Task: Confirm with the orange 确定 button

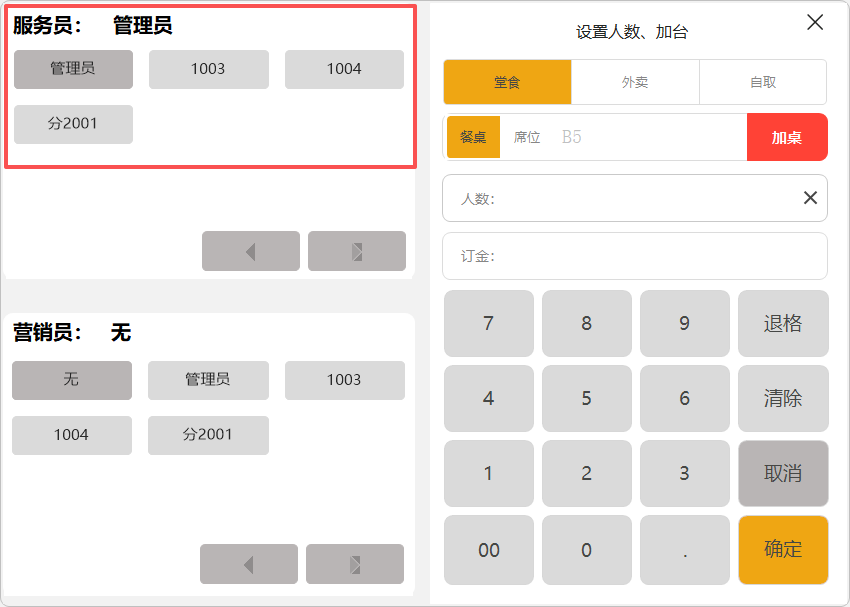Action: coord(783,550)
